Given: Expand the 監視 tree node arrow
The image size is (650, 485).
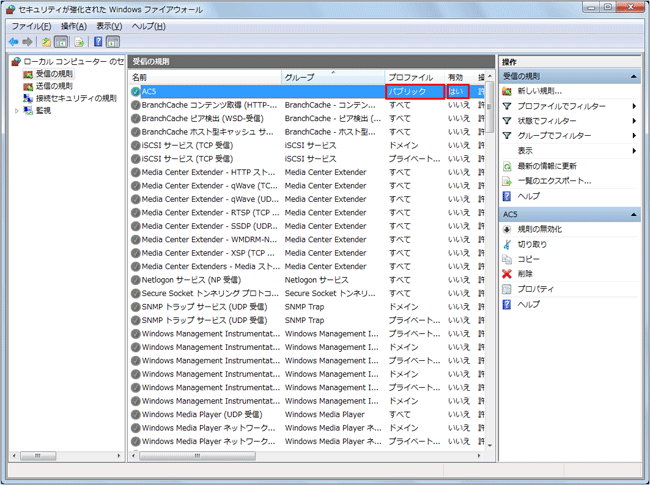Looking at the screenshot, I should (17, 111).
